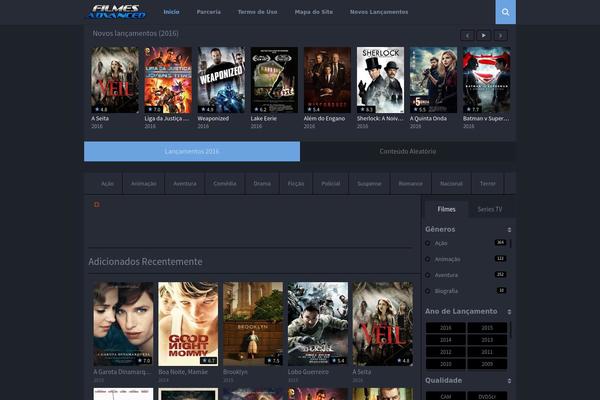Open the Ação genre category
The width and height of the screenshot is (600, 400).
coord(107,184)
